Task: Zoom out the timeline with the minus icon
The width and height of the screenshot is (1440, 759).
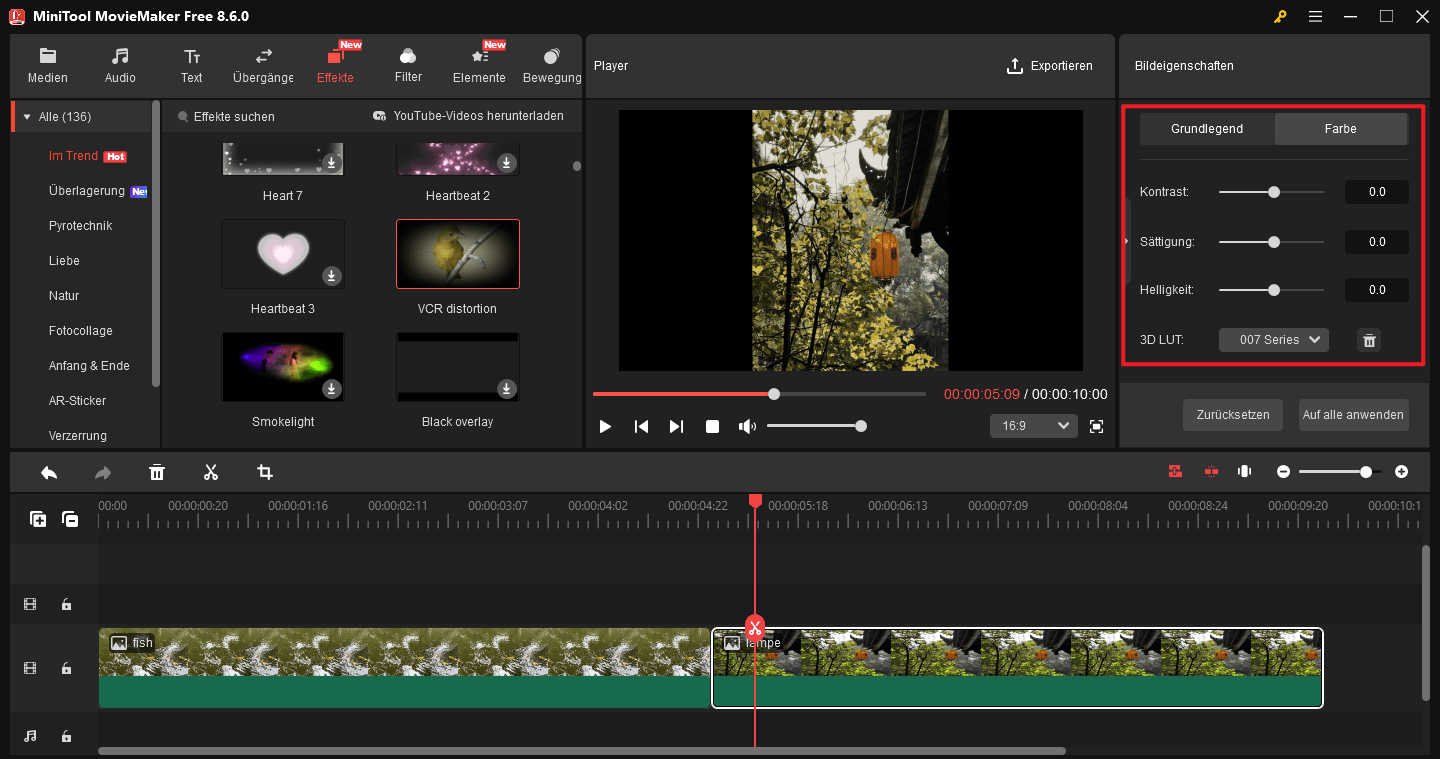Action: click(1283, 471)
